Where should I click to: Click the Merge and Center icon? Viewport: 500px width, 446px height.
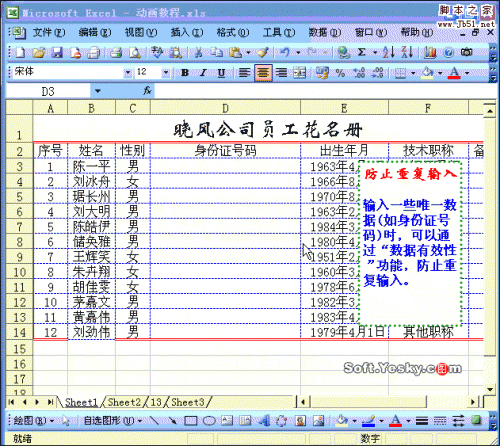300,73
